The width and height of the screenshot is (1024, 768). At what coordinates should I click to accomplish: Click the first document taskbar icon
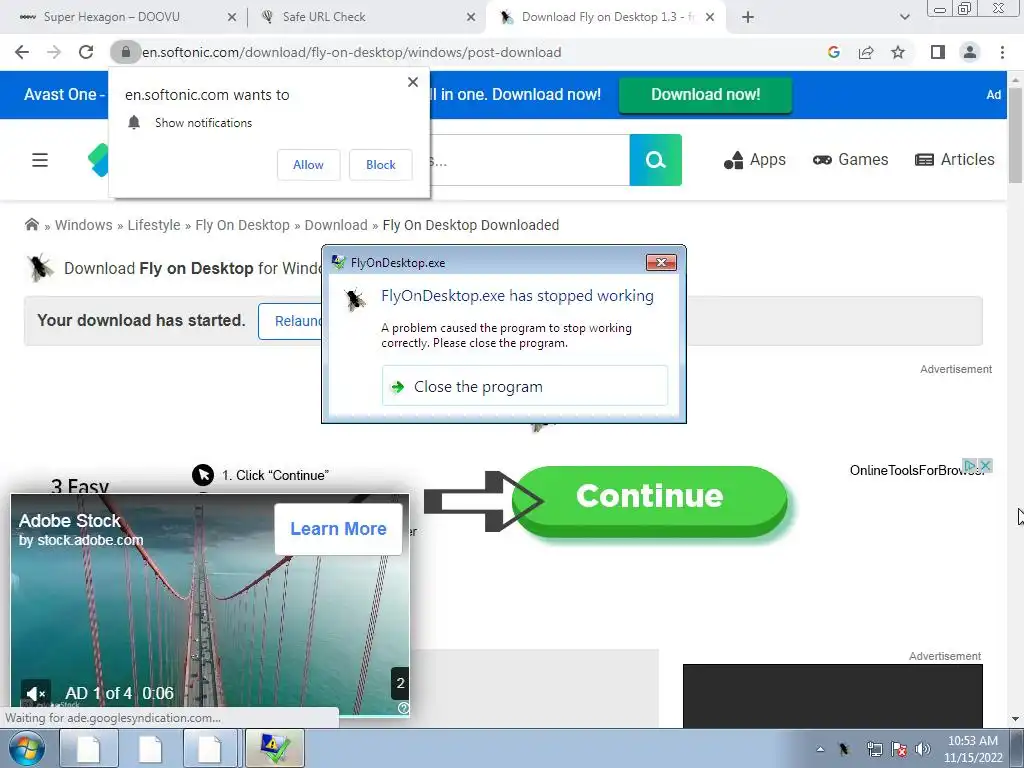click(89, 748)
